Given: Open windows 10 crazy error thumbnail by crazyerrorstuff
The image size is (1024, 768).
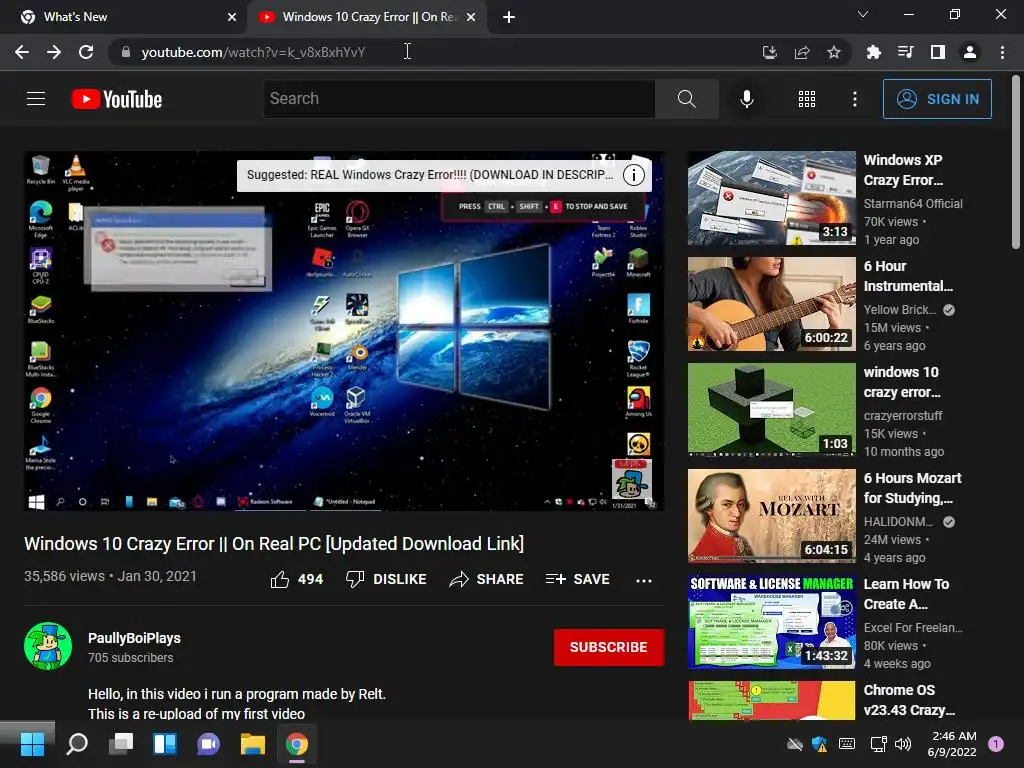Looking at the screenshot, I should click(771, 409).
